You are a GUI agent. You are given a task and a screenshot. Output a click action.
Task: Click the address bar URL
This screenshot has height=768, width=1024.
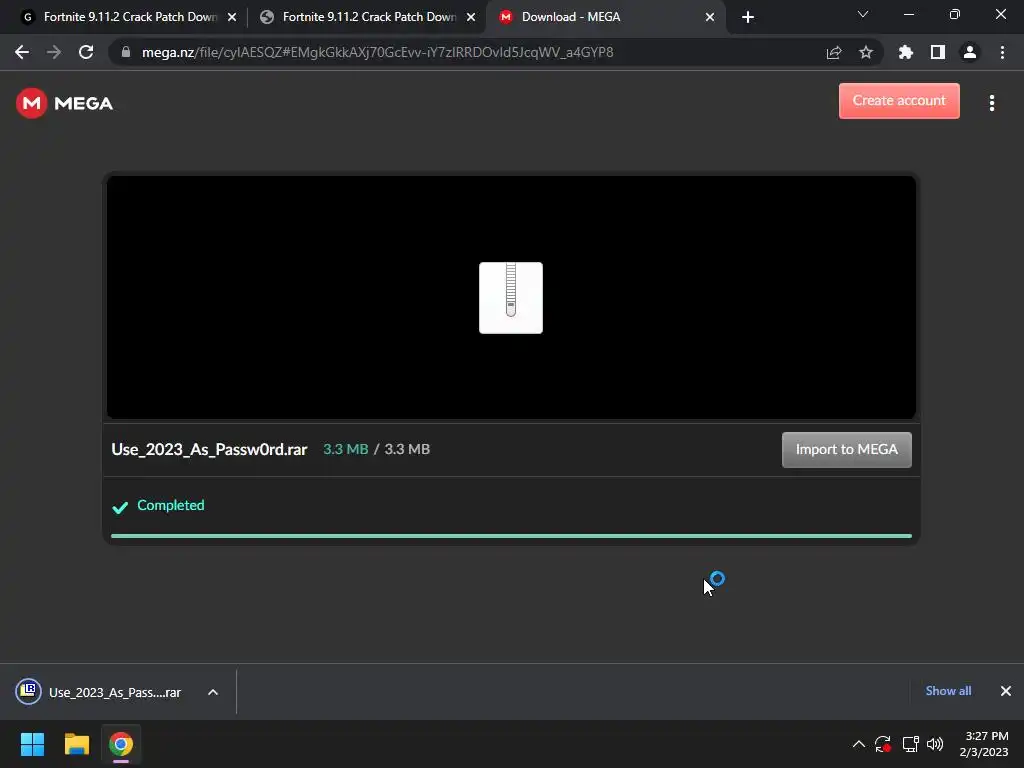tap(377, 52)
